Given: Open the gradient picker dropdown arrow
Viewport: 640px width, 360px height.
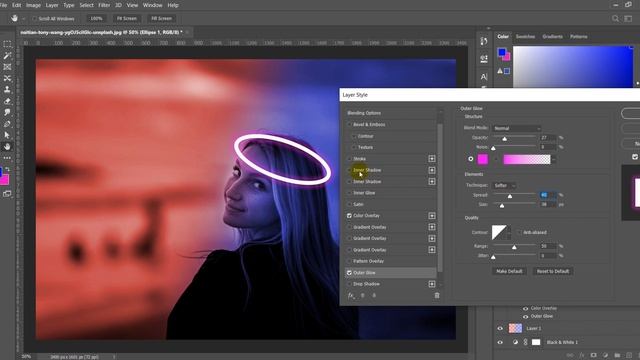Looking at the screenshot, I should pyautogui.click(x=554, y=160).
